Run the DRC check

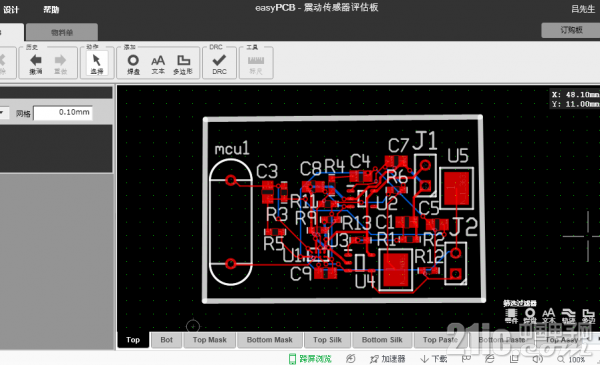point(219,64)
